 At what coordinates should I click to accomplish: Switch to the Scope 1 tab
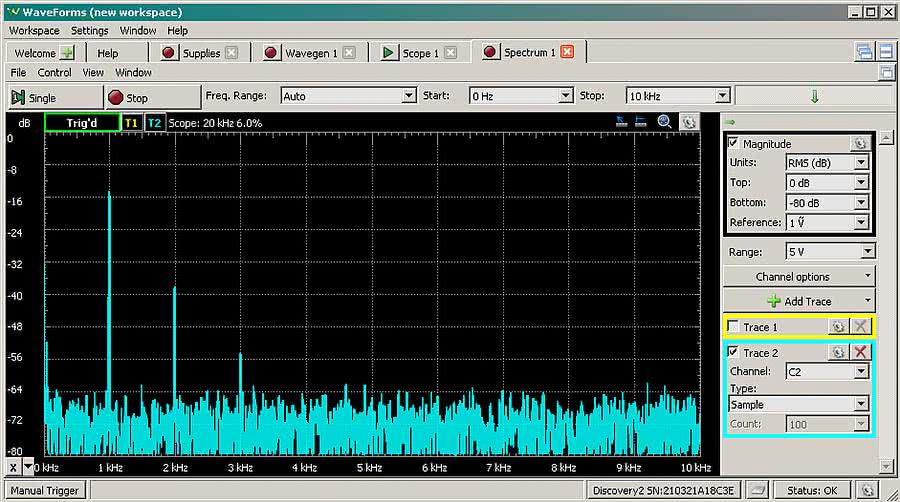click(417, 53)
